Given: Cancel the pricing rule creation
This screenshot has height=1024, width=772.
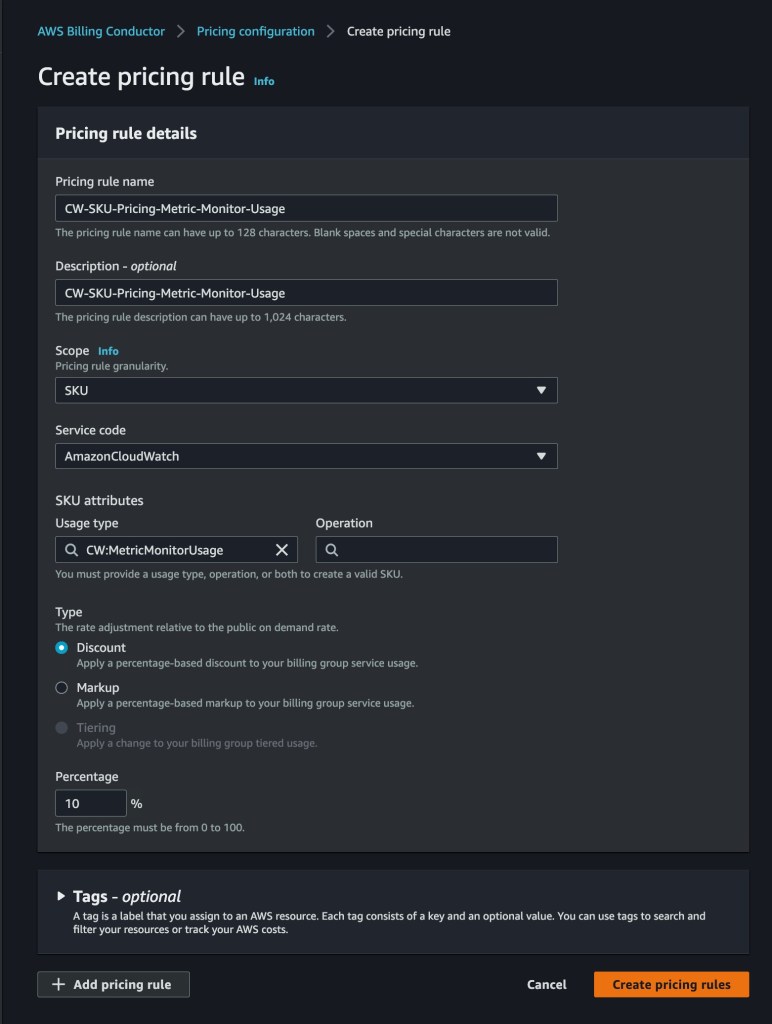Looking at the screenshot, I should 546,985.
